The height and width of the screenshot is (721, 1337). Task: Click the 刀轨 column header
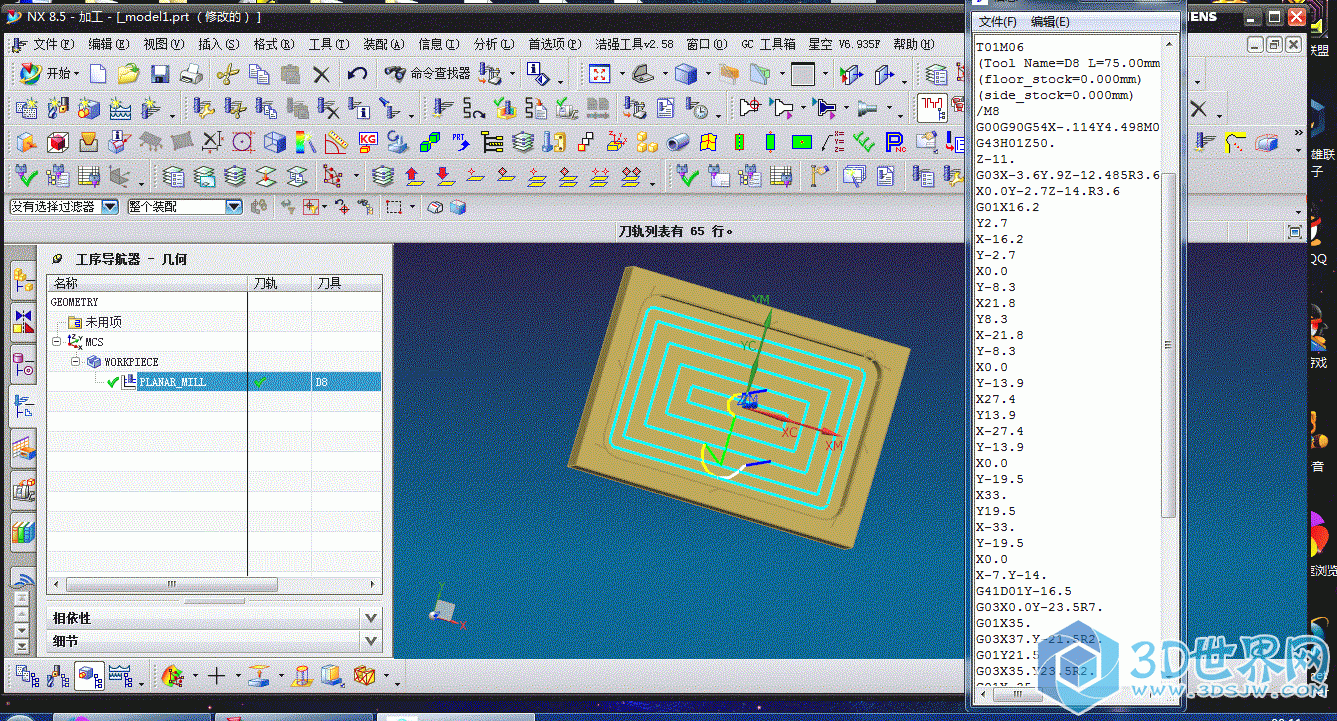tap(279, 283)
